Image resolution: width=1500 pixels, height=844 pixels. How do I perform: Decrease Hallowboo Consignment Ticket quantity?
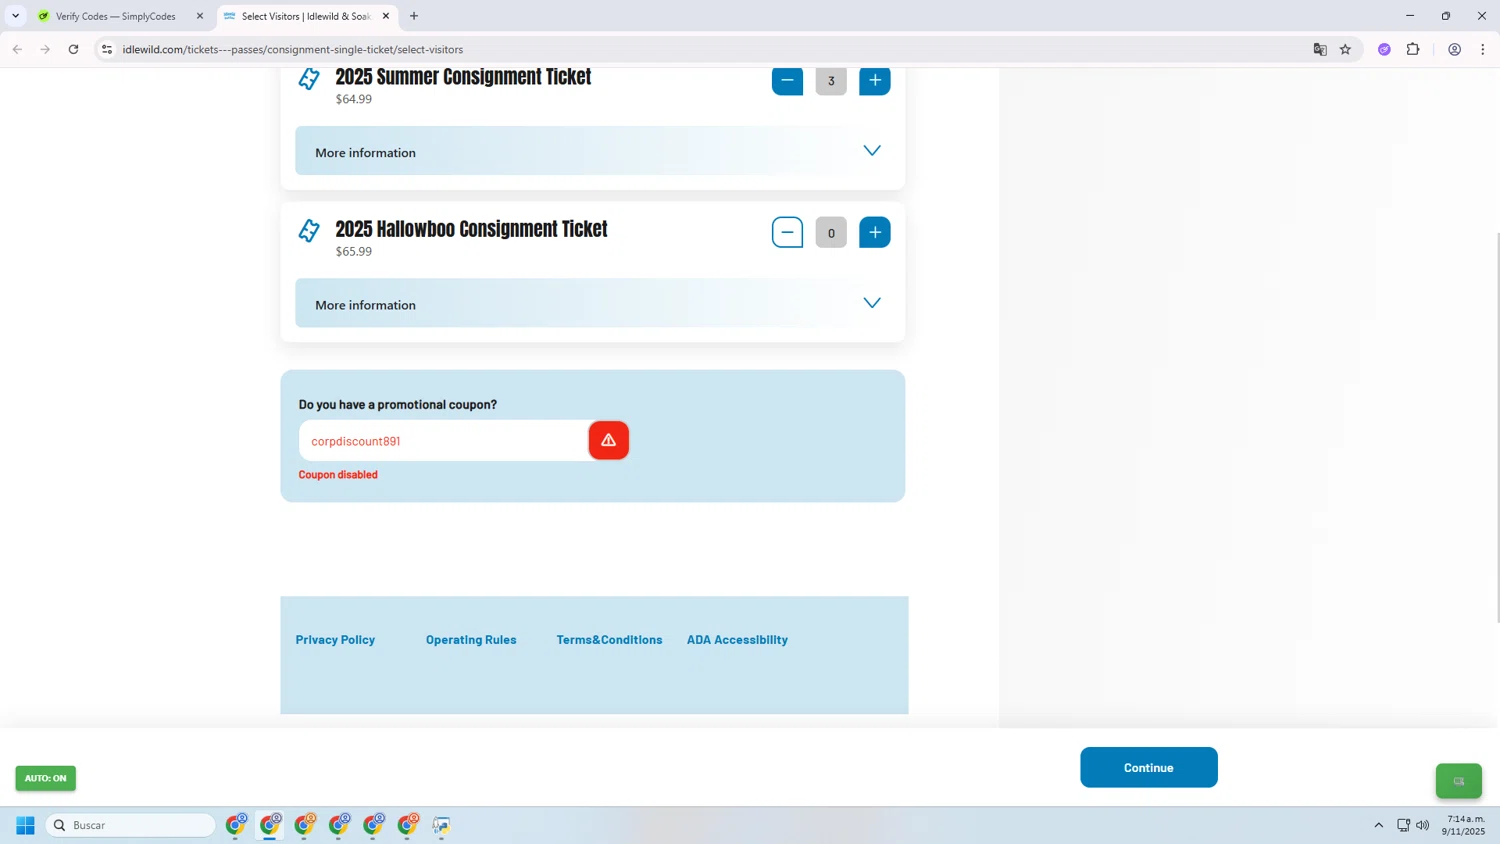[x=787, y=233]
